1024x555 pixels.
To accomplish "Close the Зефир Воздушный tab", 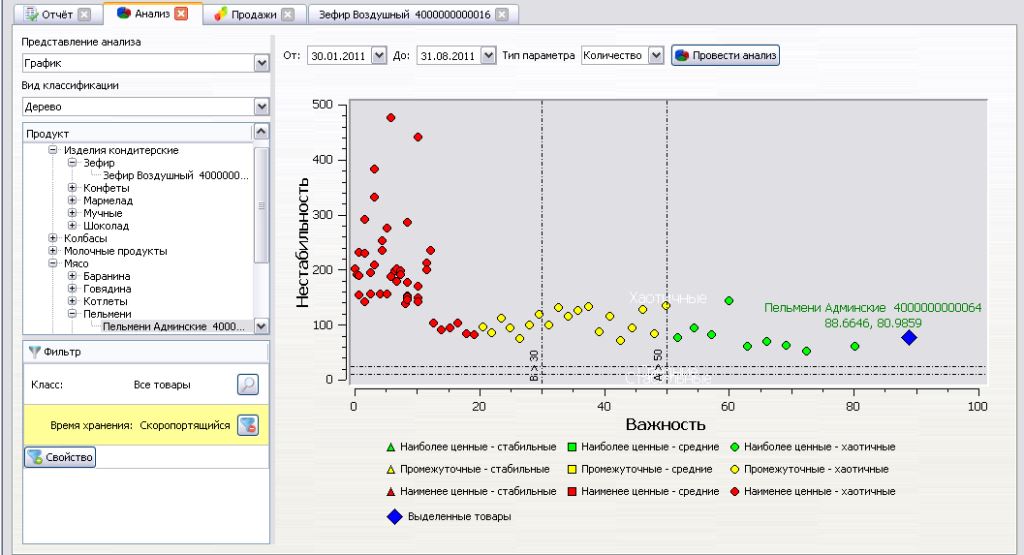I will click(501, 14).
